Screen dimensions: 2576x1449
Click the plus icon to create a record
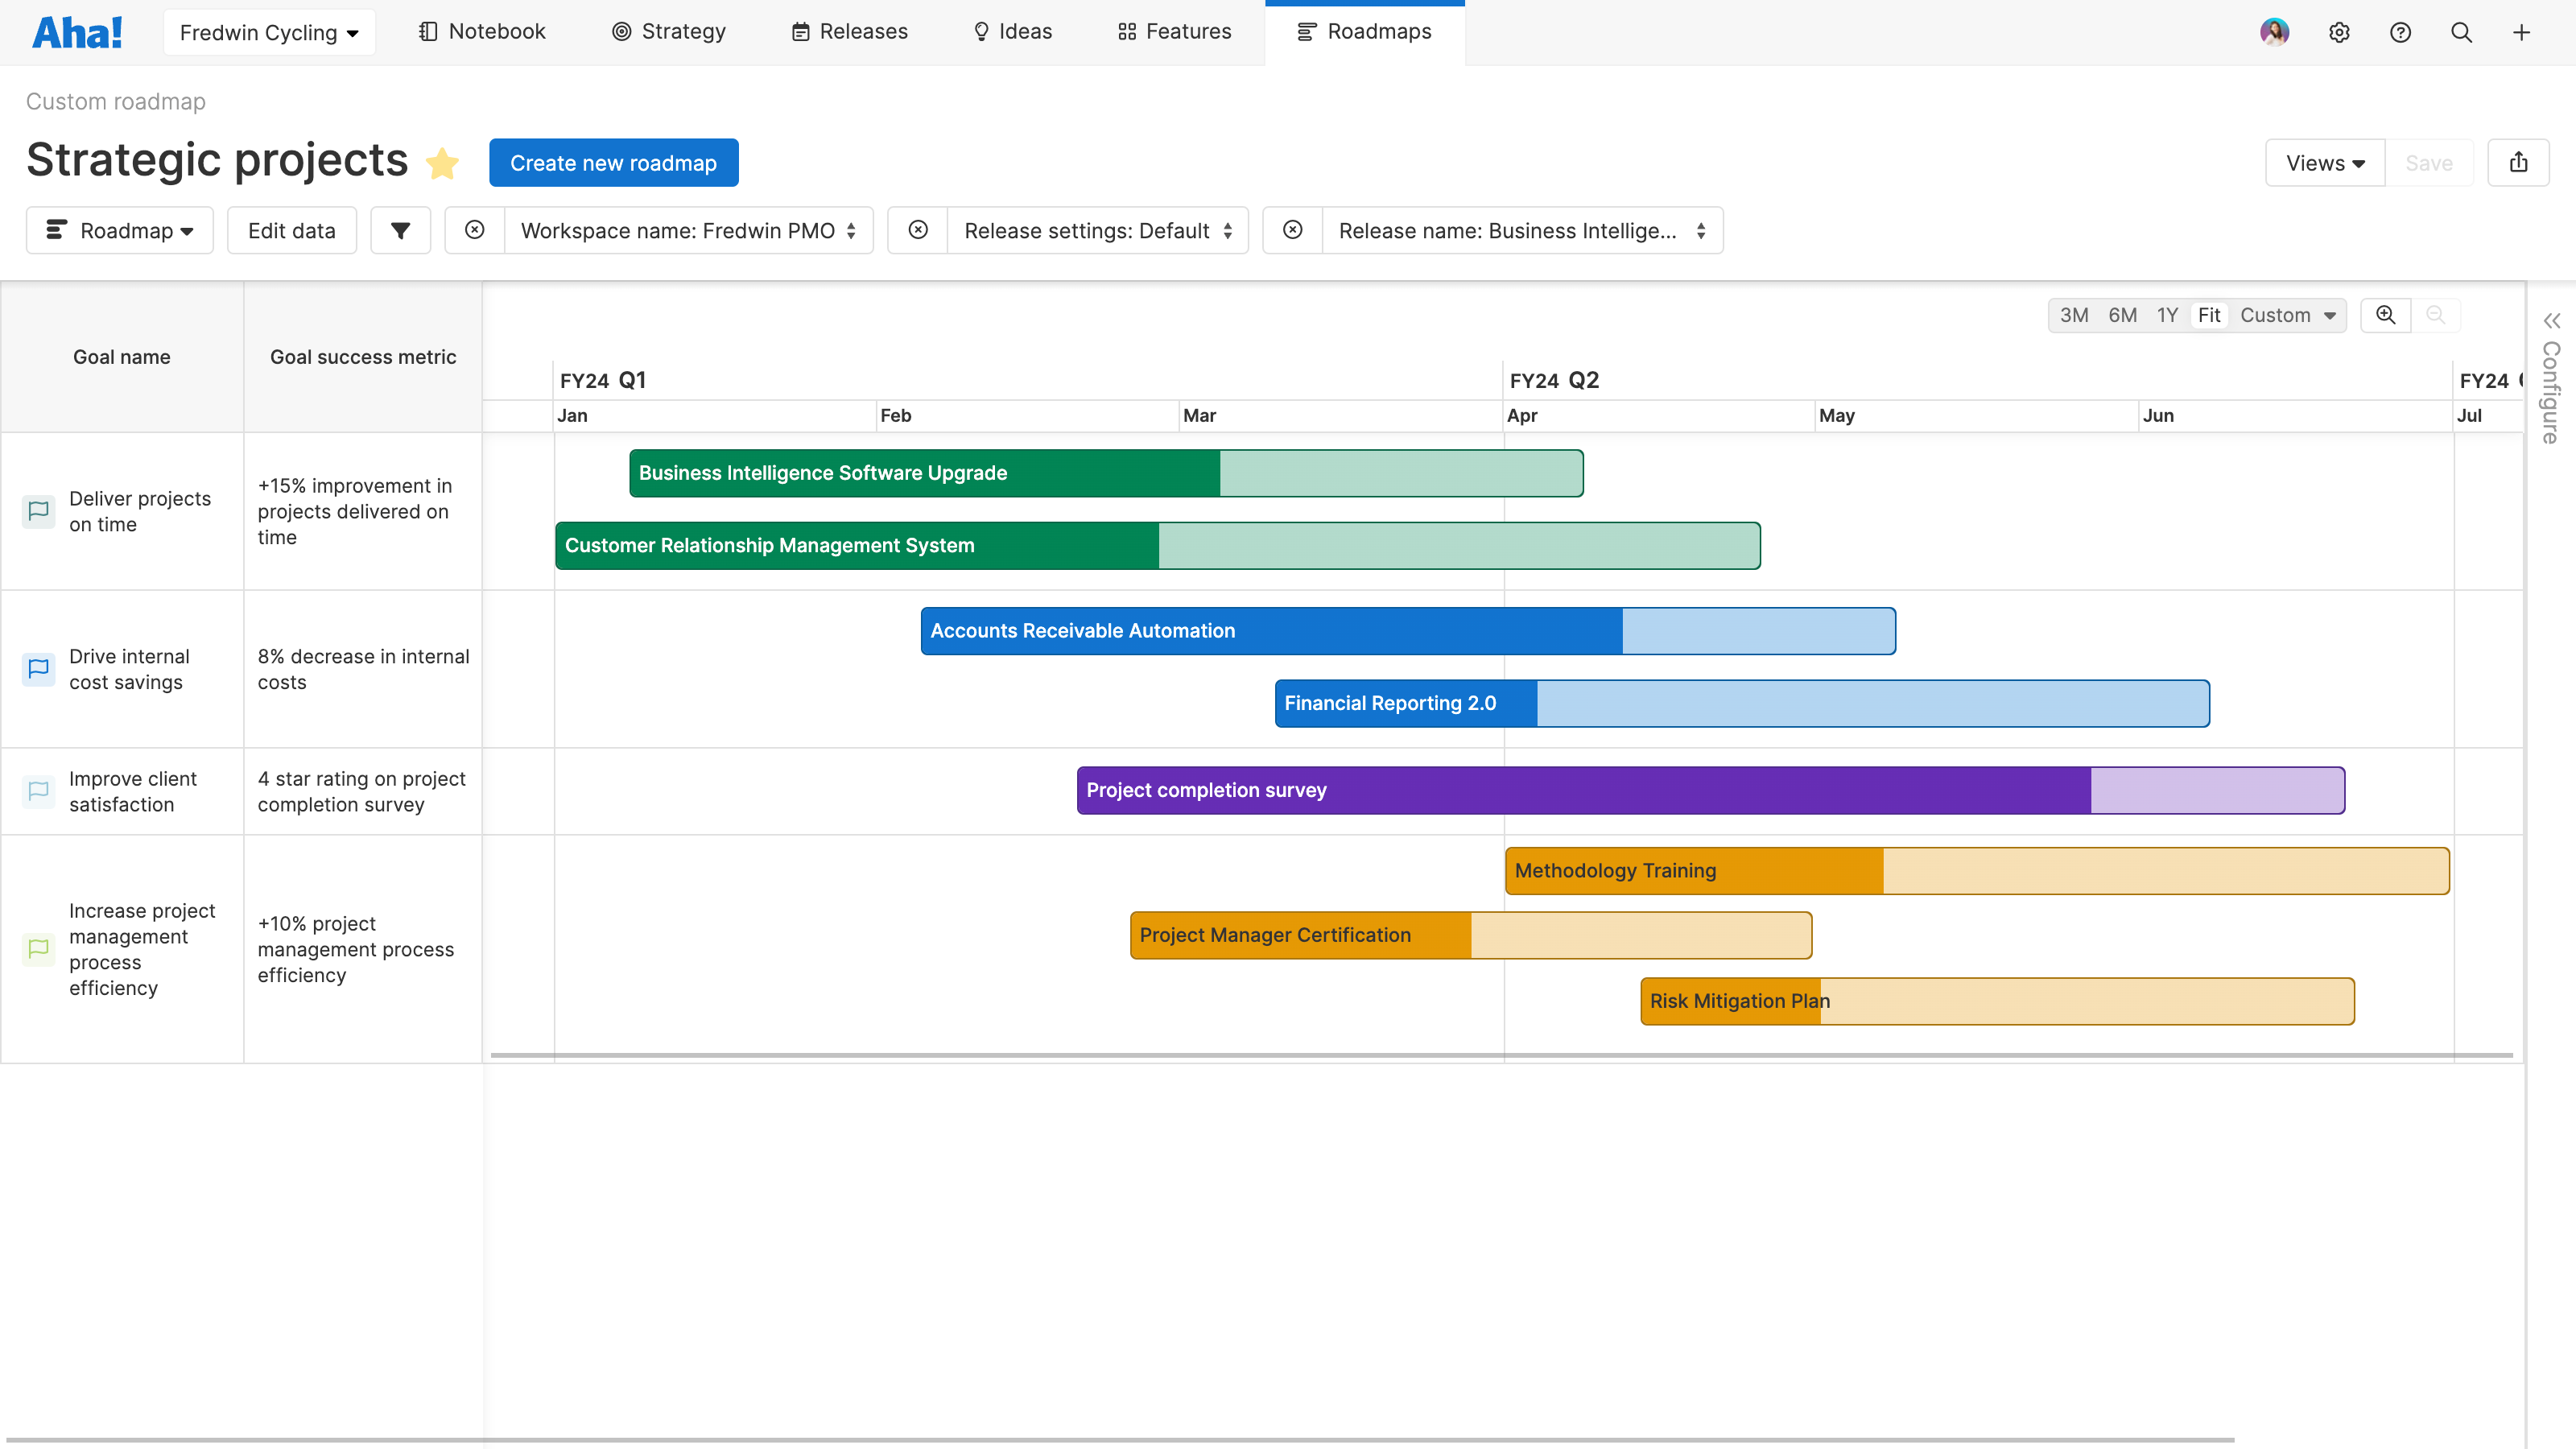[x=2521, y=32]
